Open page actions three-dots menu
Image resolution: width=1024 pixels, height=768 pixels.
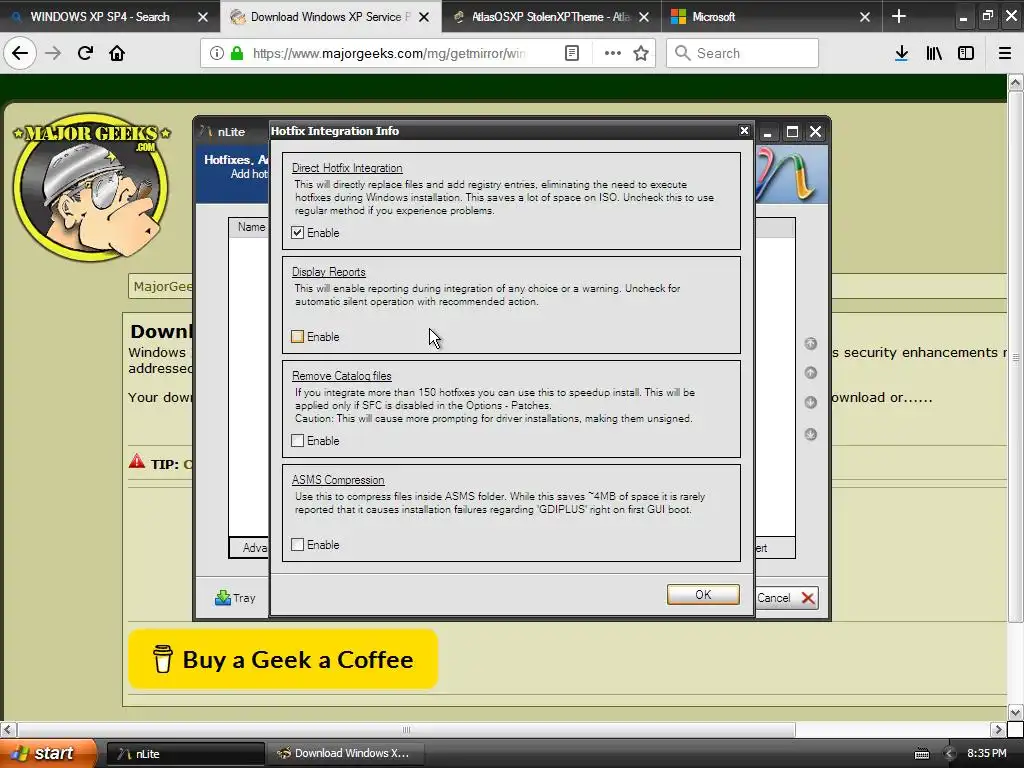(613, 53)
